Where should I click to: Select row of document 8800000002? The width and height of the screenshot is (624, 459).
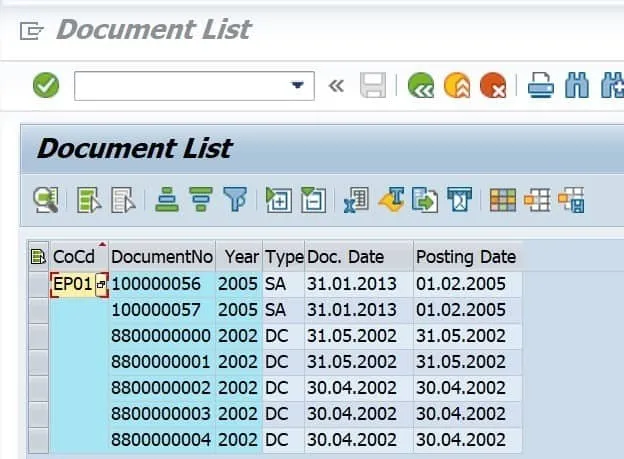(x=39, y=388)
